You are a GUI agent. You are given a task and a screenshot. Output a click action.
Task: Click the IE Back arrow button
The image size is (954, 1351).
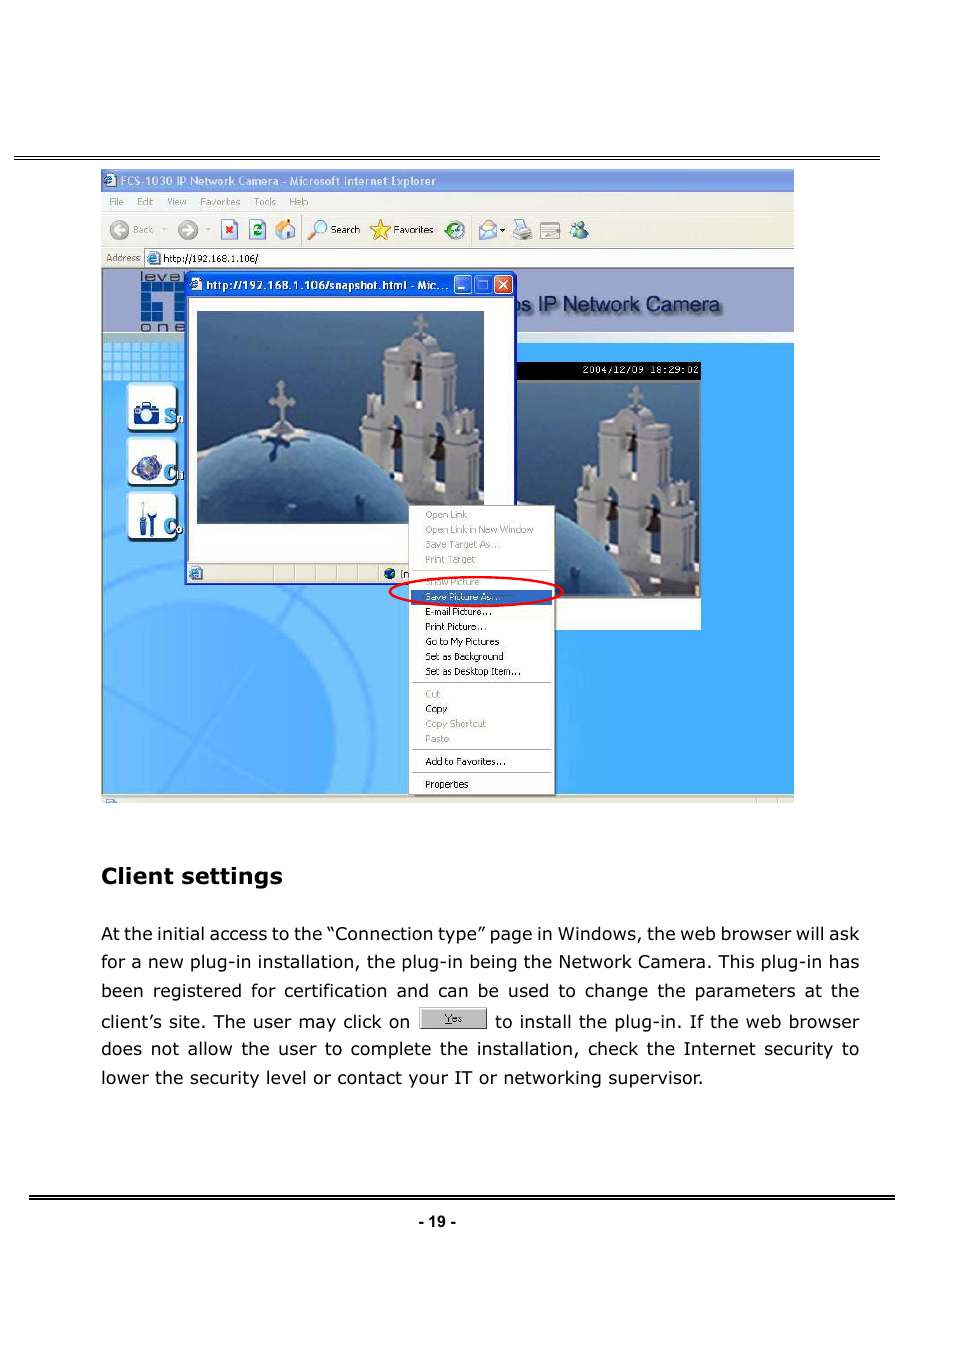click(120, 230)
